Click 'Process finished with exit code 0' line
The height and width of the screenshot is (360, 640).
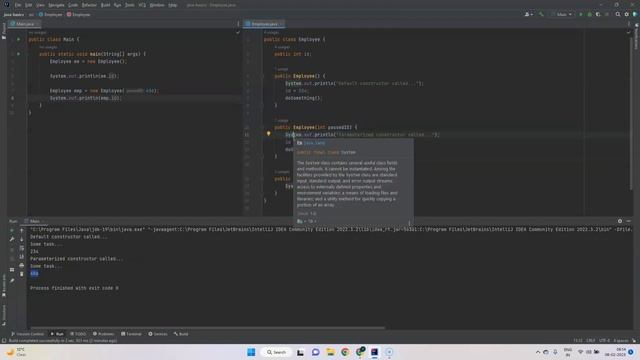tap(74, 288)
